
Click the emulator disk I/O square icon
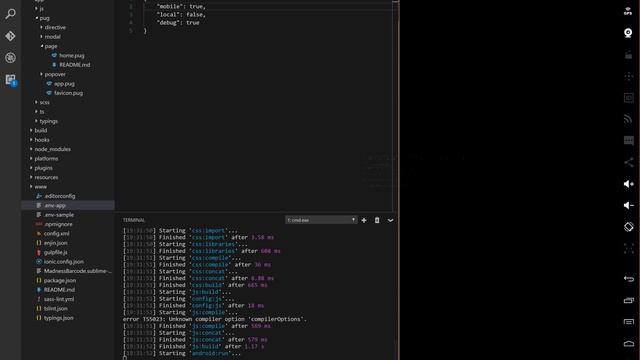point(628,98)
